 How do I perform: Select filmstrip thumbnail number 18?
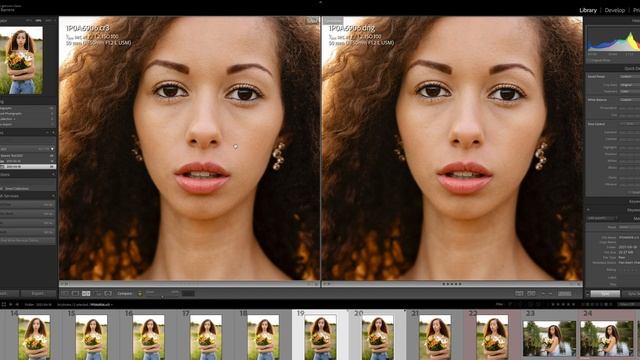[263, 337]
